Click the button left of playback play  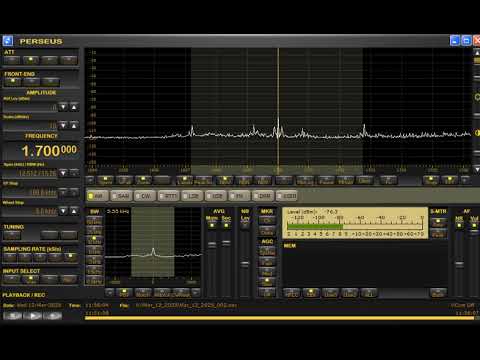tap(12, 315)
